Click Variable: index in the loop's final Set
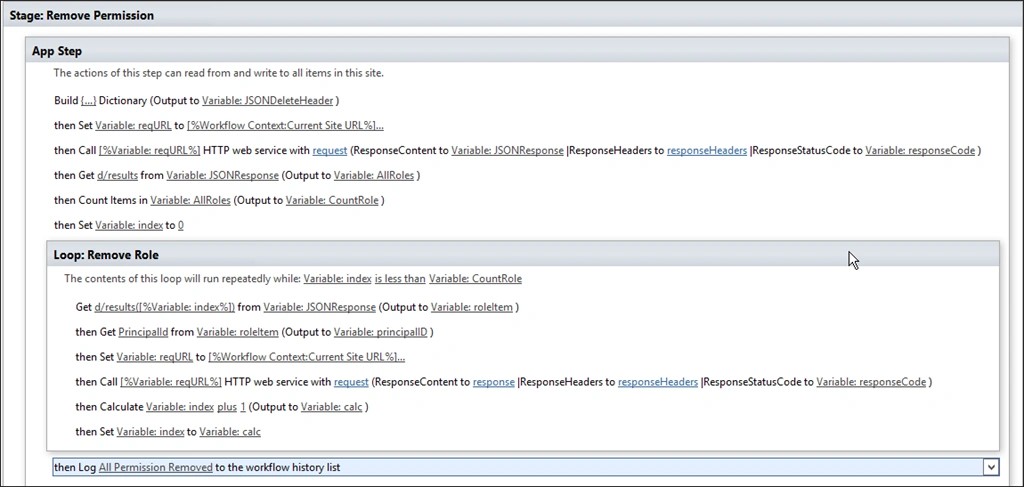 pos(151,432)
